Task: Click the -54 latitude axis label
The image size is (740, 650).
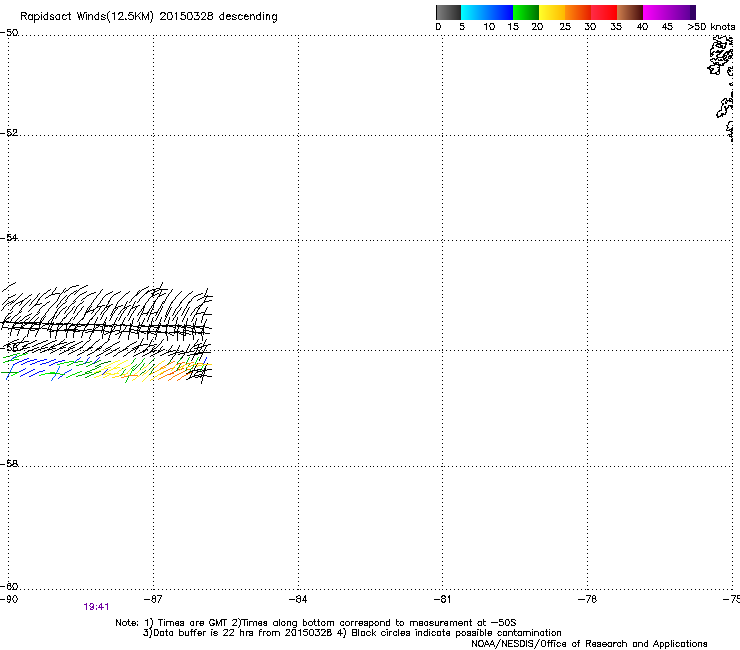Action: pyautogui.click(x=9, y=237)
